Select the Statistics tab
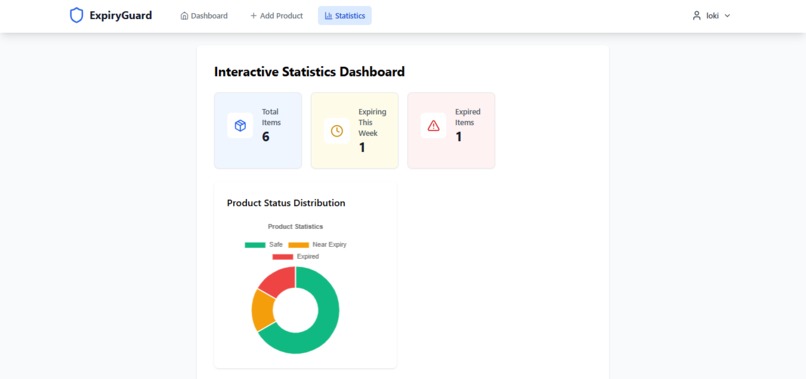Image resolution: width=806 pixels, height=379 pixels. [x=345, y=16]
